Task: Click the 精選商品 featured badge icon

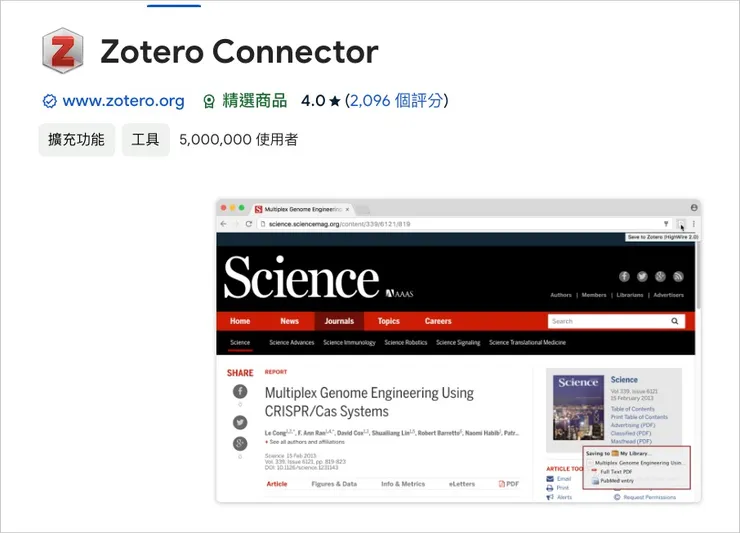Action: pos(209,101)
